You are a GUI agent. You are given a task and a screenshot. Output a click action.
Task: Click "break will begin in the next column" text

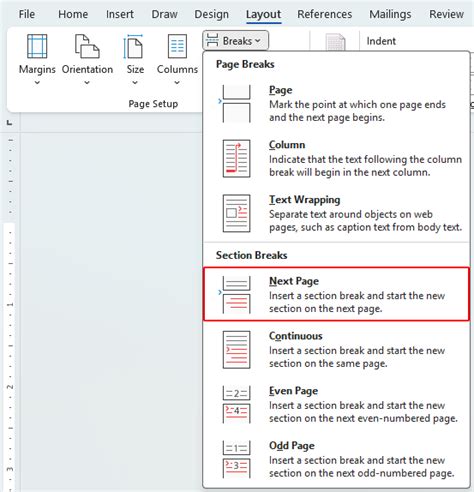point(350,172)
